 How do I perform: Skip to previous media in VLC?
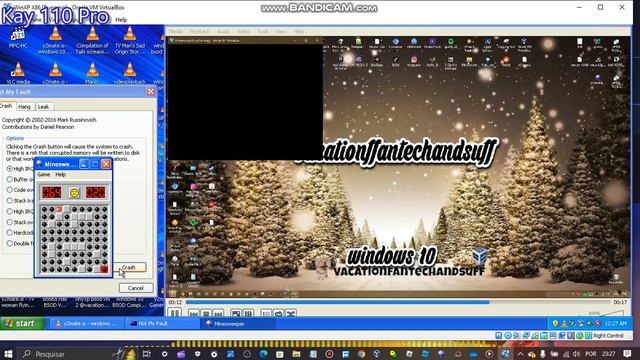click(x=194, y=314)
